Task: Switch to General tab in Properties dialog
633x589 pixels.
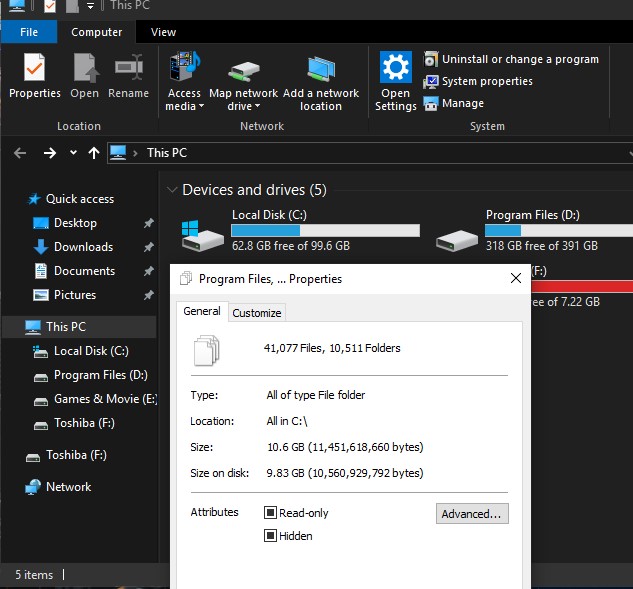Action: coord(202,311)
